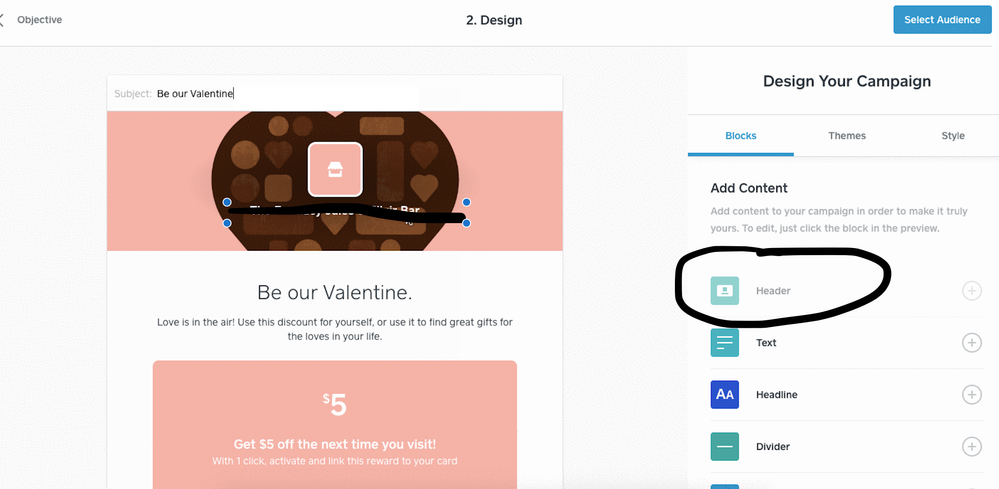Select the 'Get $5 off' coupon text
Viewport: 999px width, 489px height.
335,444
